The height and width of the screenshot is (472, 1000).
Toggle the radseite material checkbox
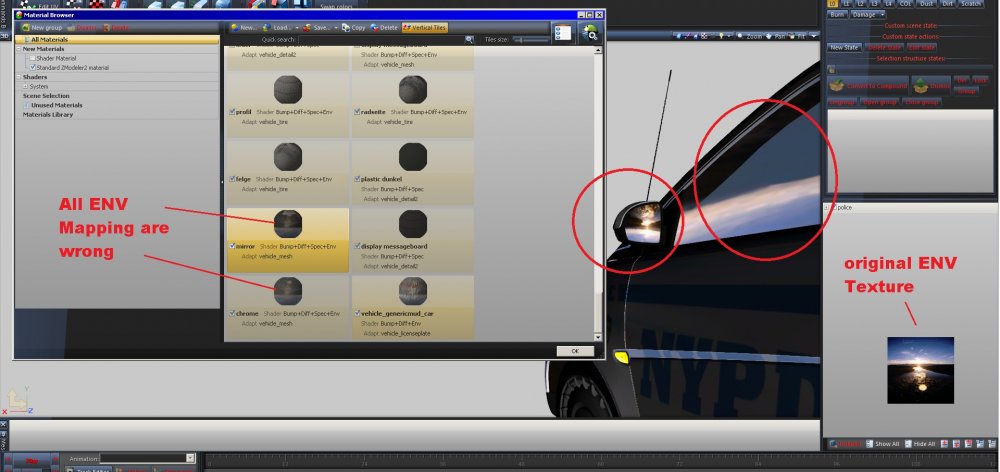tap(357, 112)
